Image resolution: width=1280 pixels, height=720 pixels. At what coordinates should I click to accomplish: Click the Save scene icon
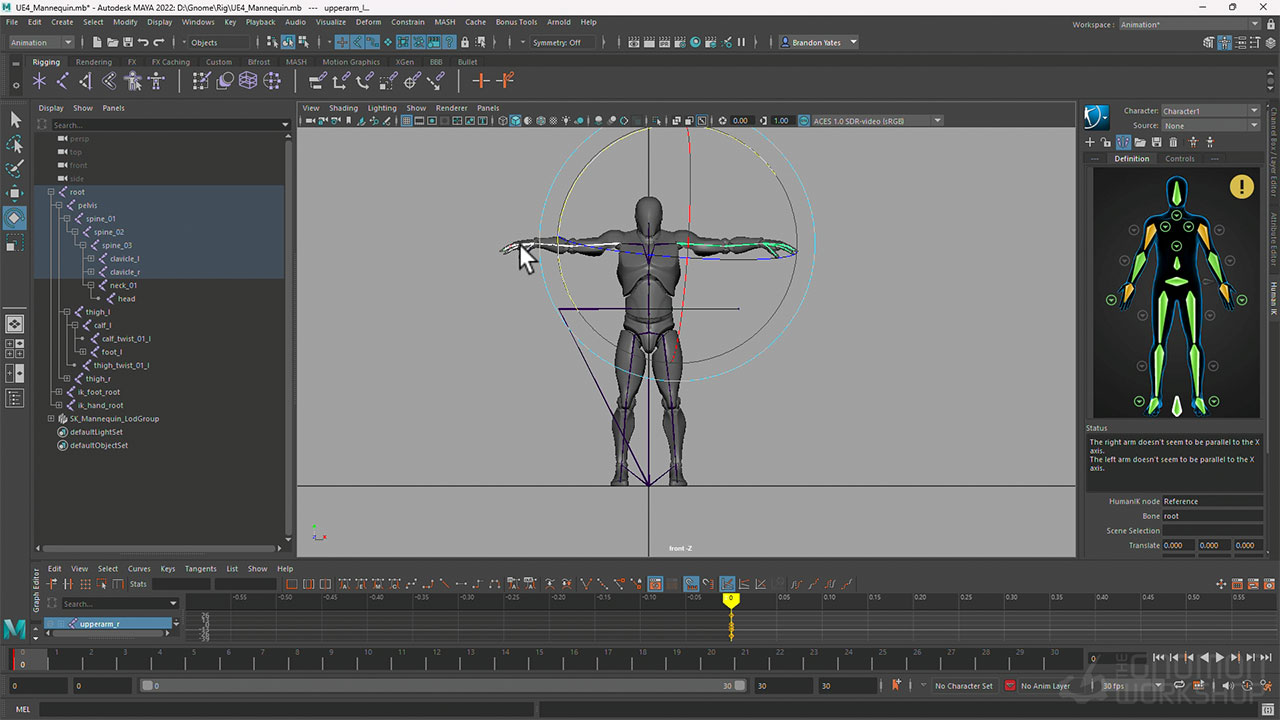coord(127,42)
